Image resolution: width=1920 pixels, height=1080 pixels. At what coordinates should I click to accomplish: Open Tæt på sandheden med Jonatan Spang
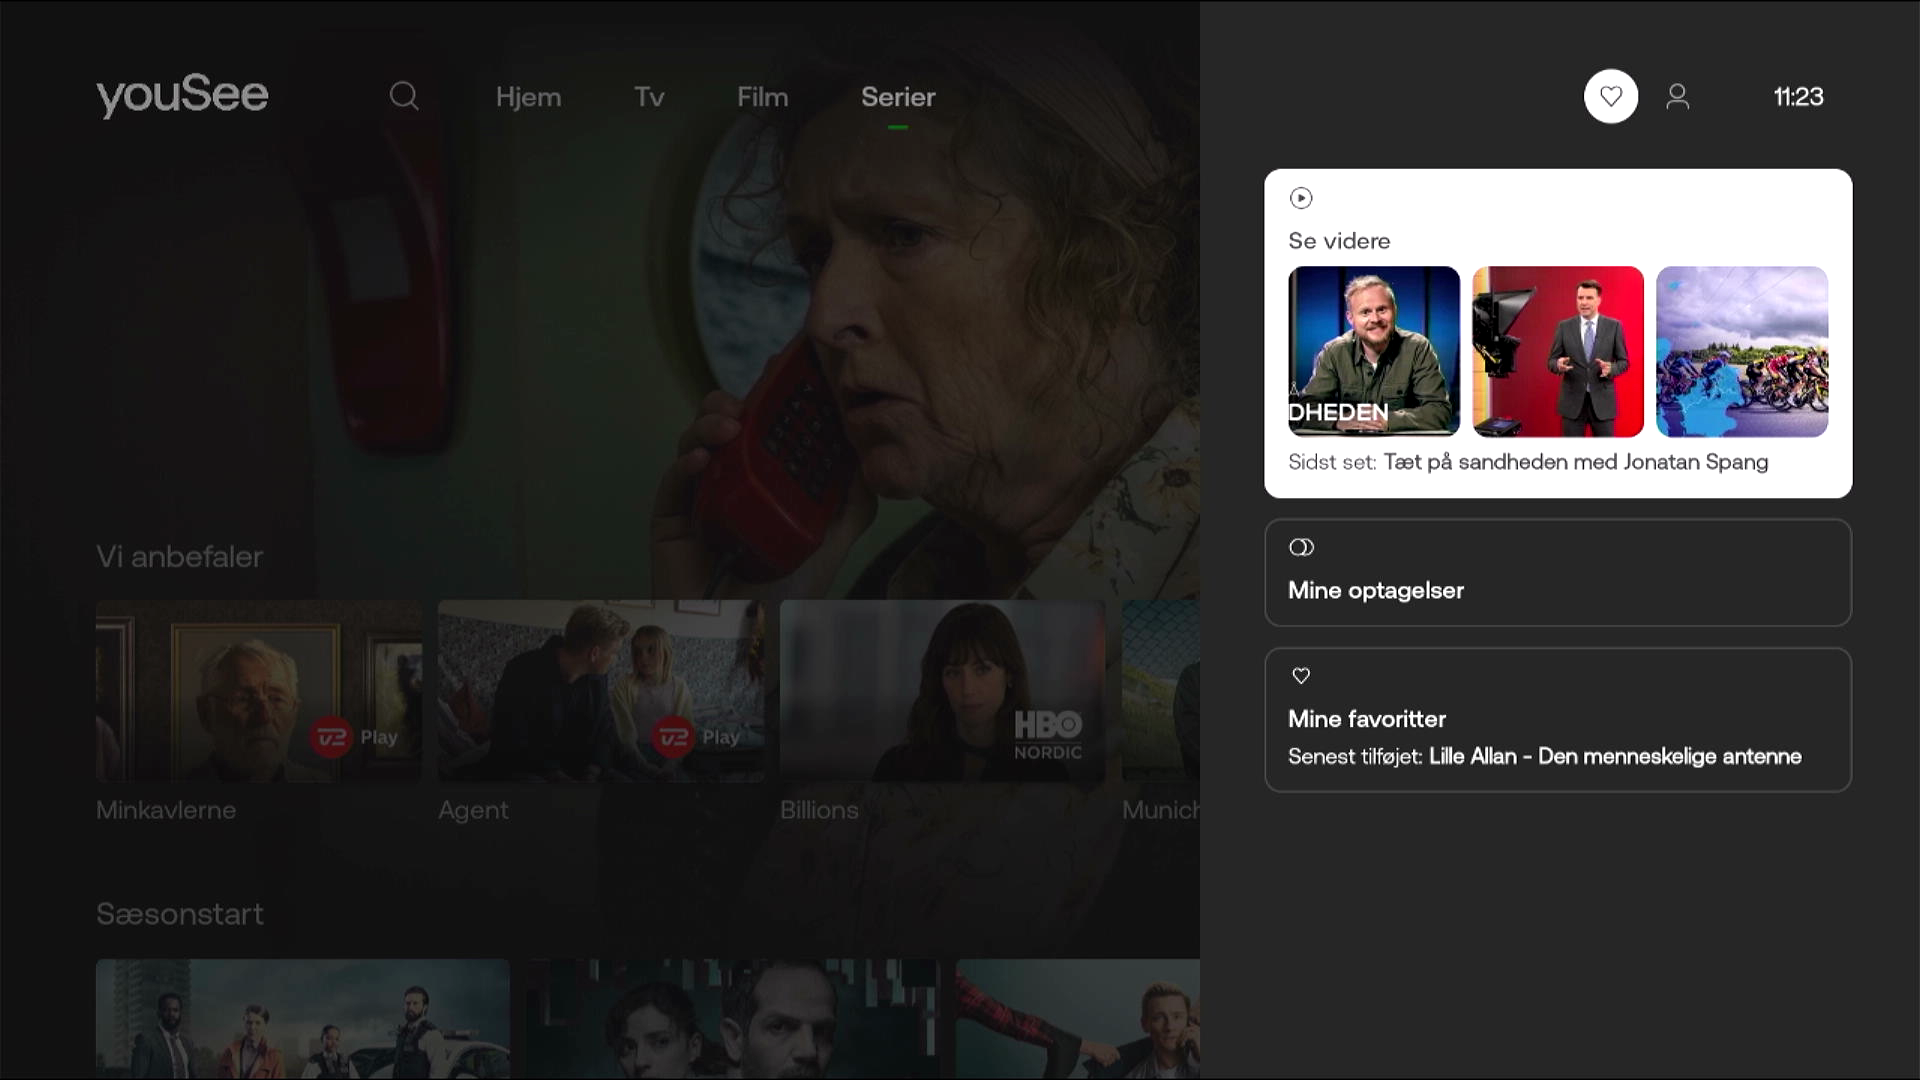tap(1576, 462)
